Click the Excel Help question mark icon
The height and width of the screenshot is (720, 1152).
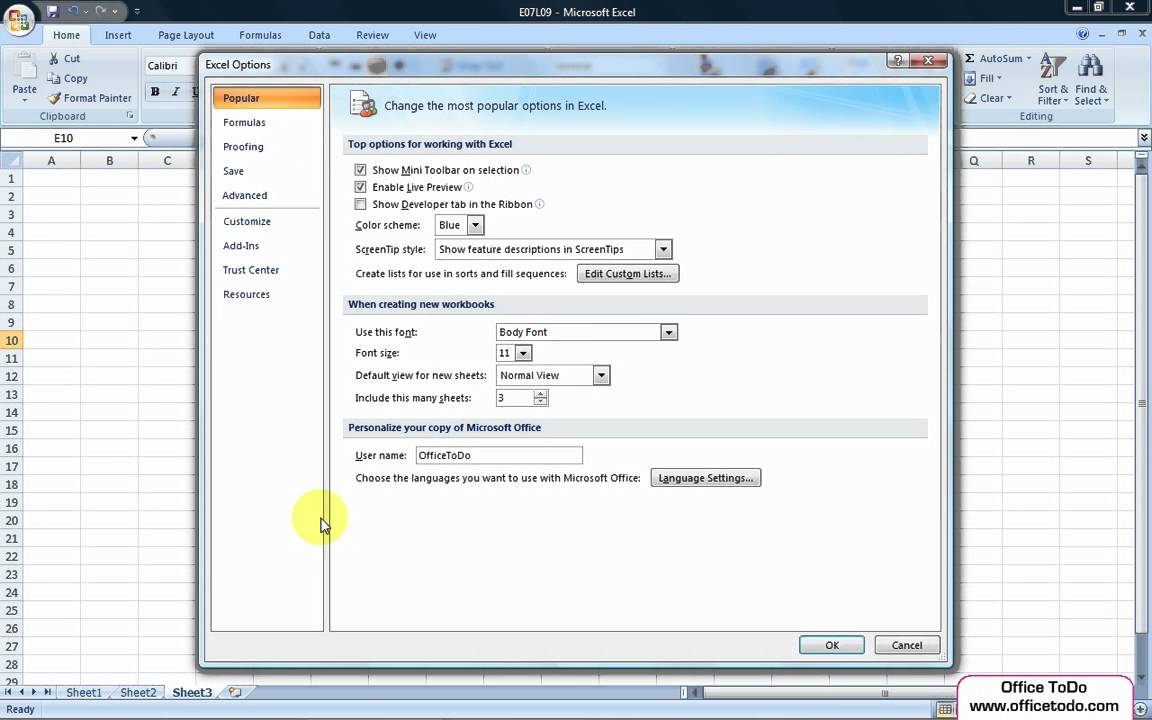(x=1082, y=34)
